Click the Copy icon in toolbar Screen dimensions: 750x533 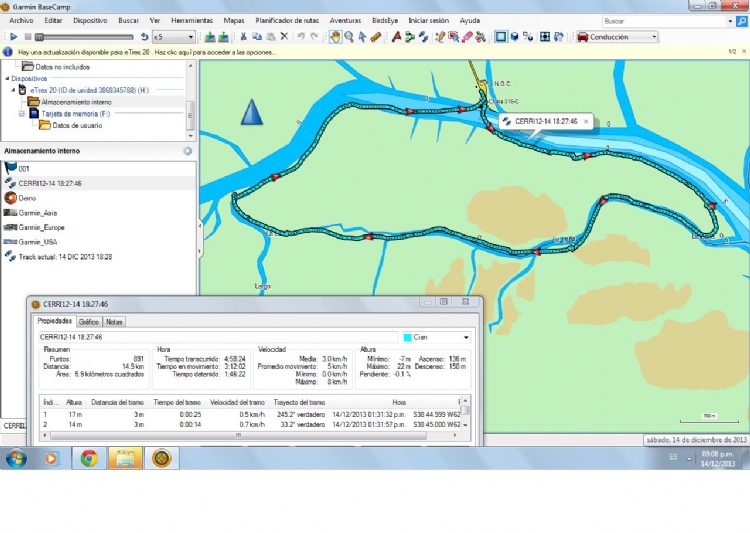click(257, 37)
